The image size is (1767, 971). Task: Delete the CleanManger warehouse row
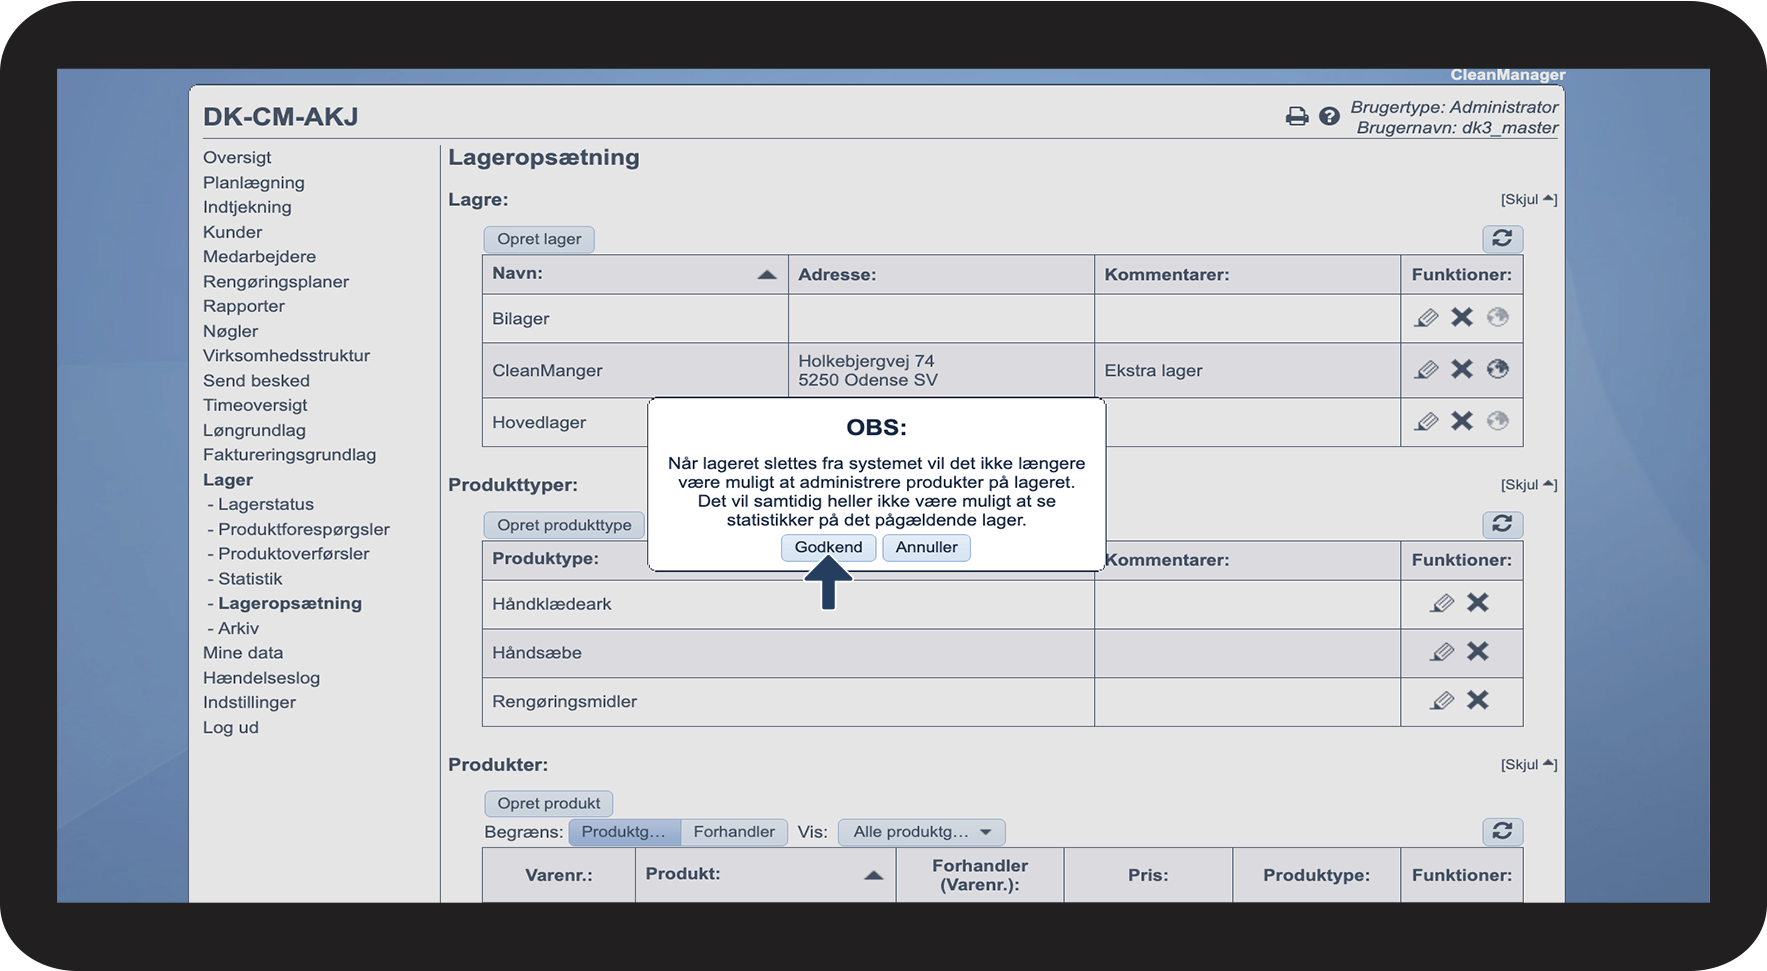tap(1462, 369)
